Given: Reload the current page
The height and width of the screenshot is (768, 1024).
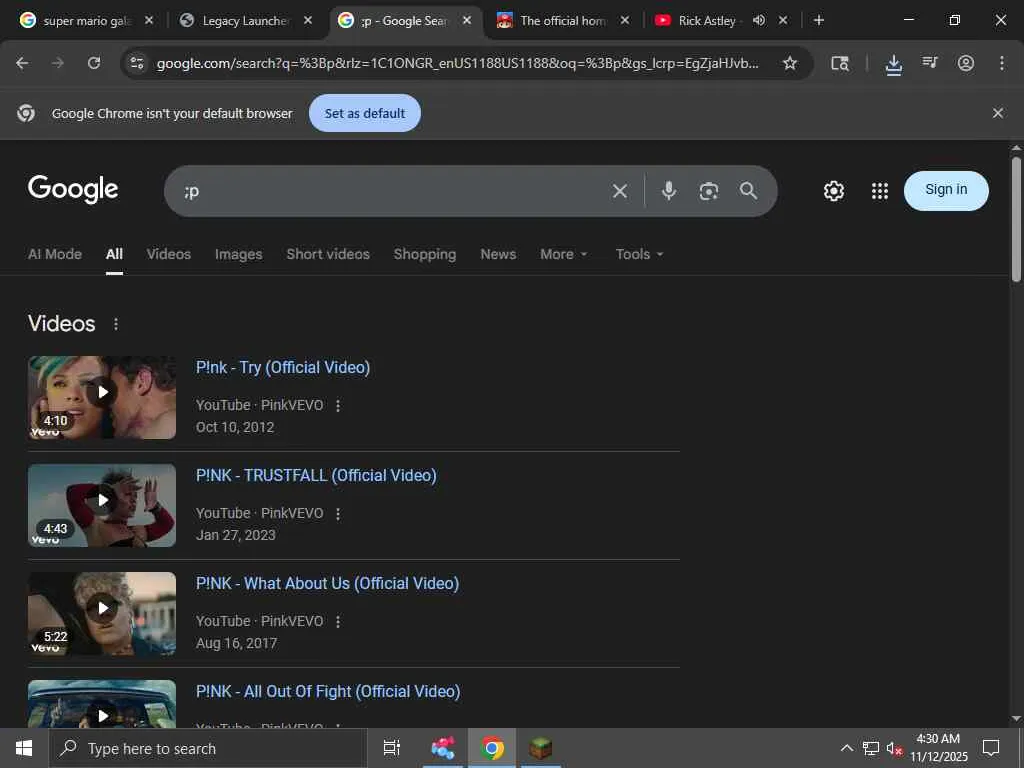Looking at the screenshot, I should click(x=94, y=63).
